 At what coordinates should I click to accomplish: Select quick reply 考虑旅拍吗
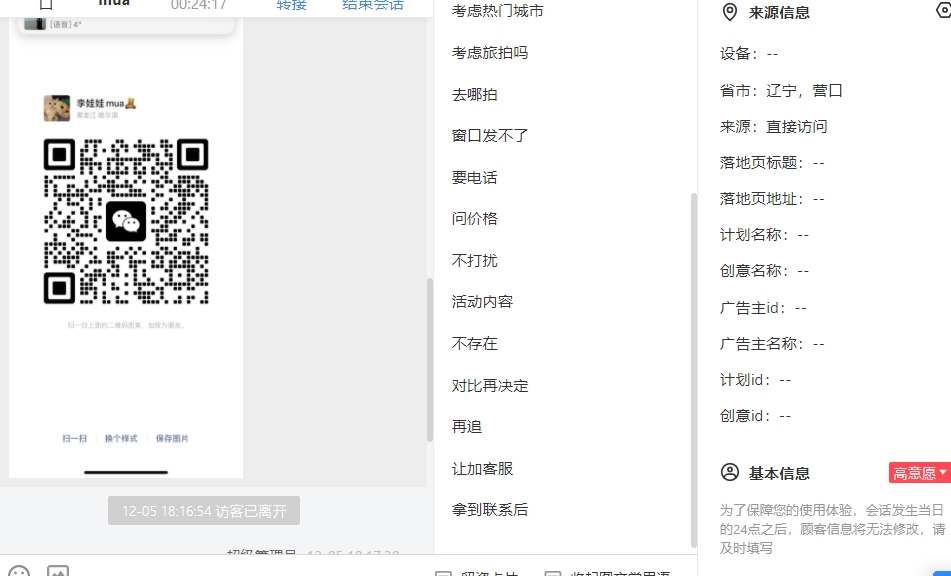[489, 53]
